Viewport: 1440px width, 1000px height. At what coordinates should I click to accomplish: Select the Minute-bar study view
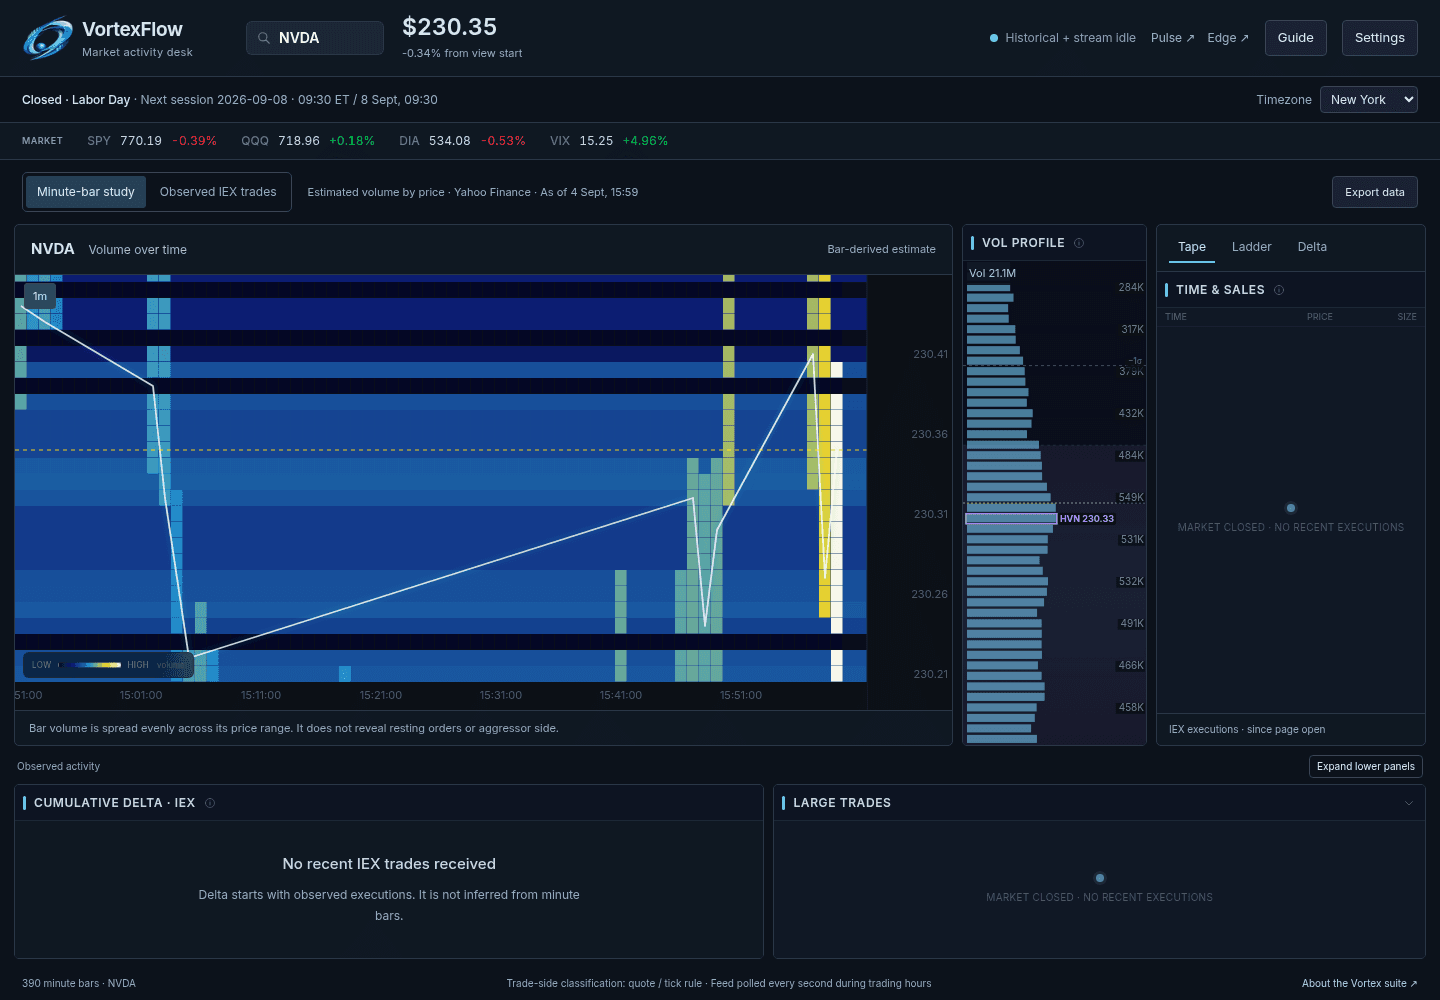(x=86, y=192)
